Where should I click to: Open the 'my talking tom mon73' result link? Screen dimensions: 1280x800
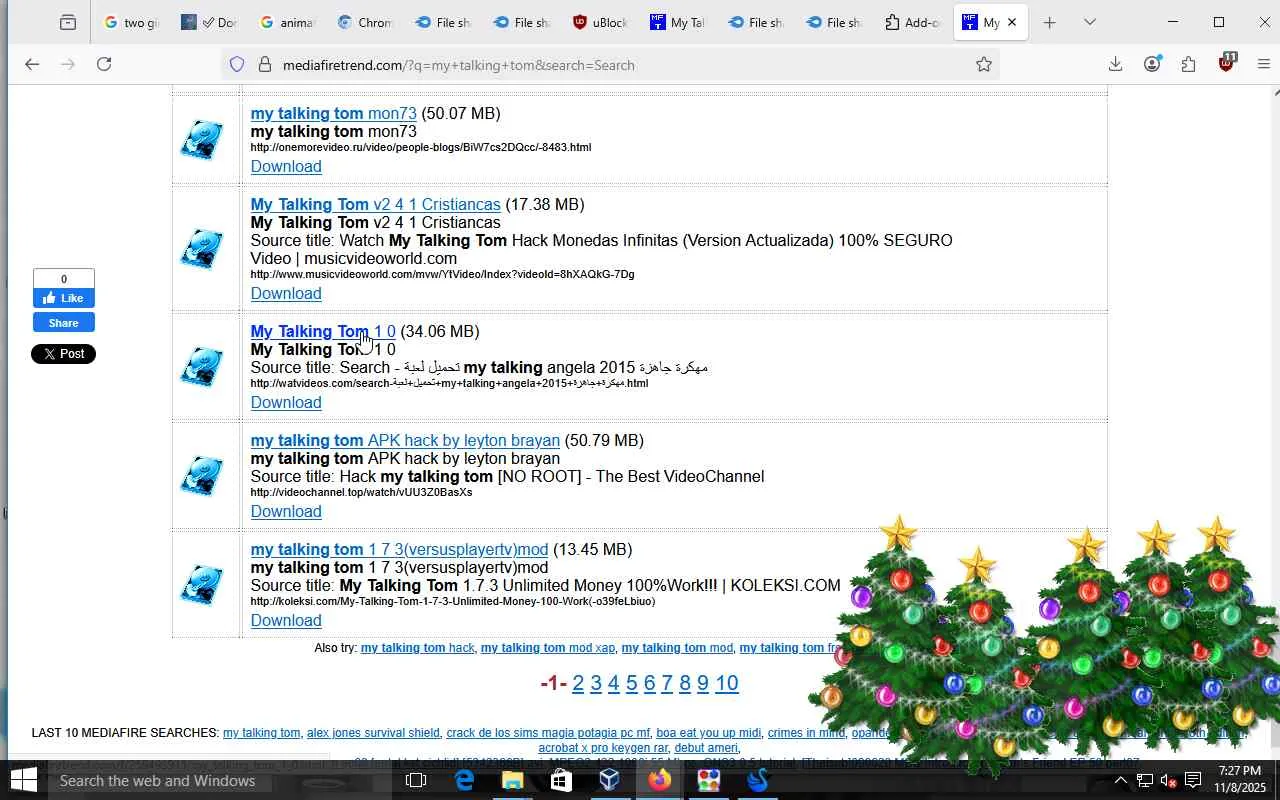[333, 113]
